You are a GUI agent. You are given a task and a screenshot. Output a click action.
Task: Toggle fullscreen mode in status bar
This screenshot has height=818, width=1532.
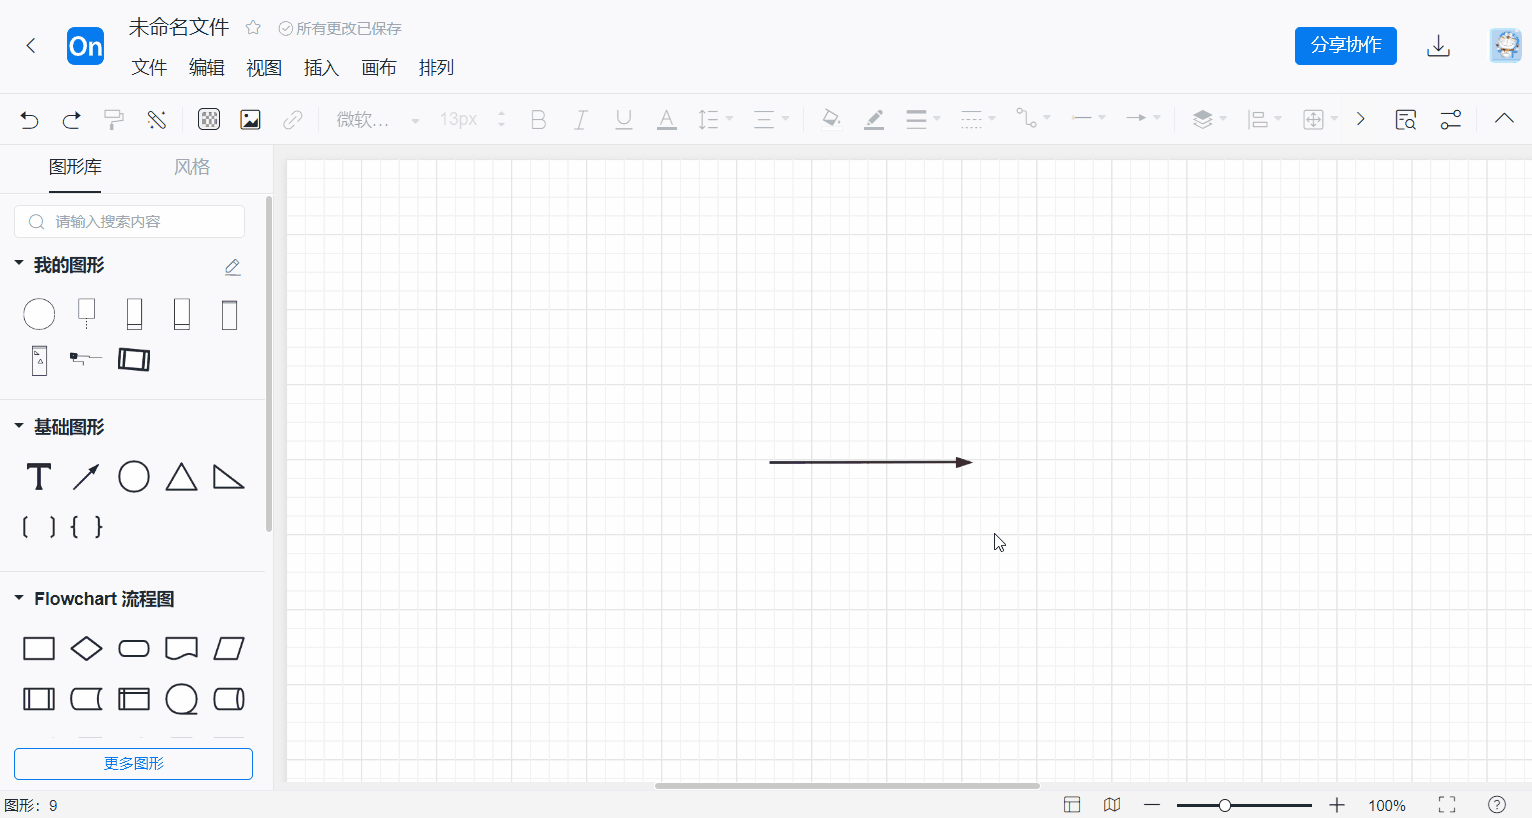(x=1447, y=805)
